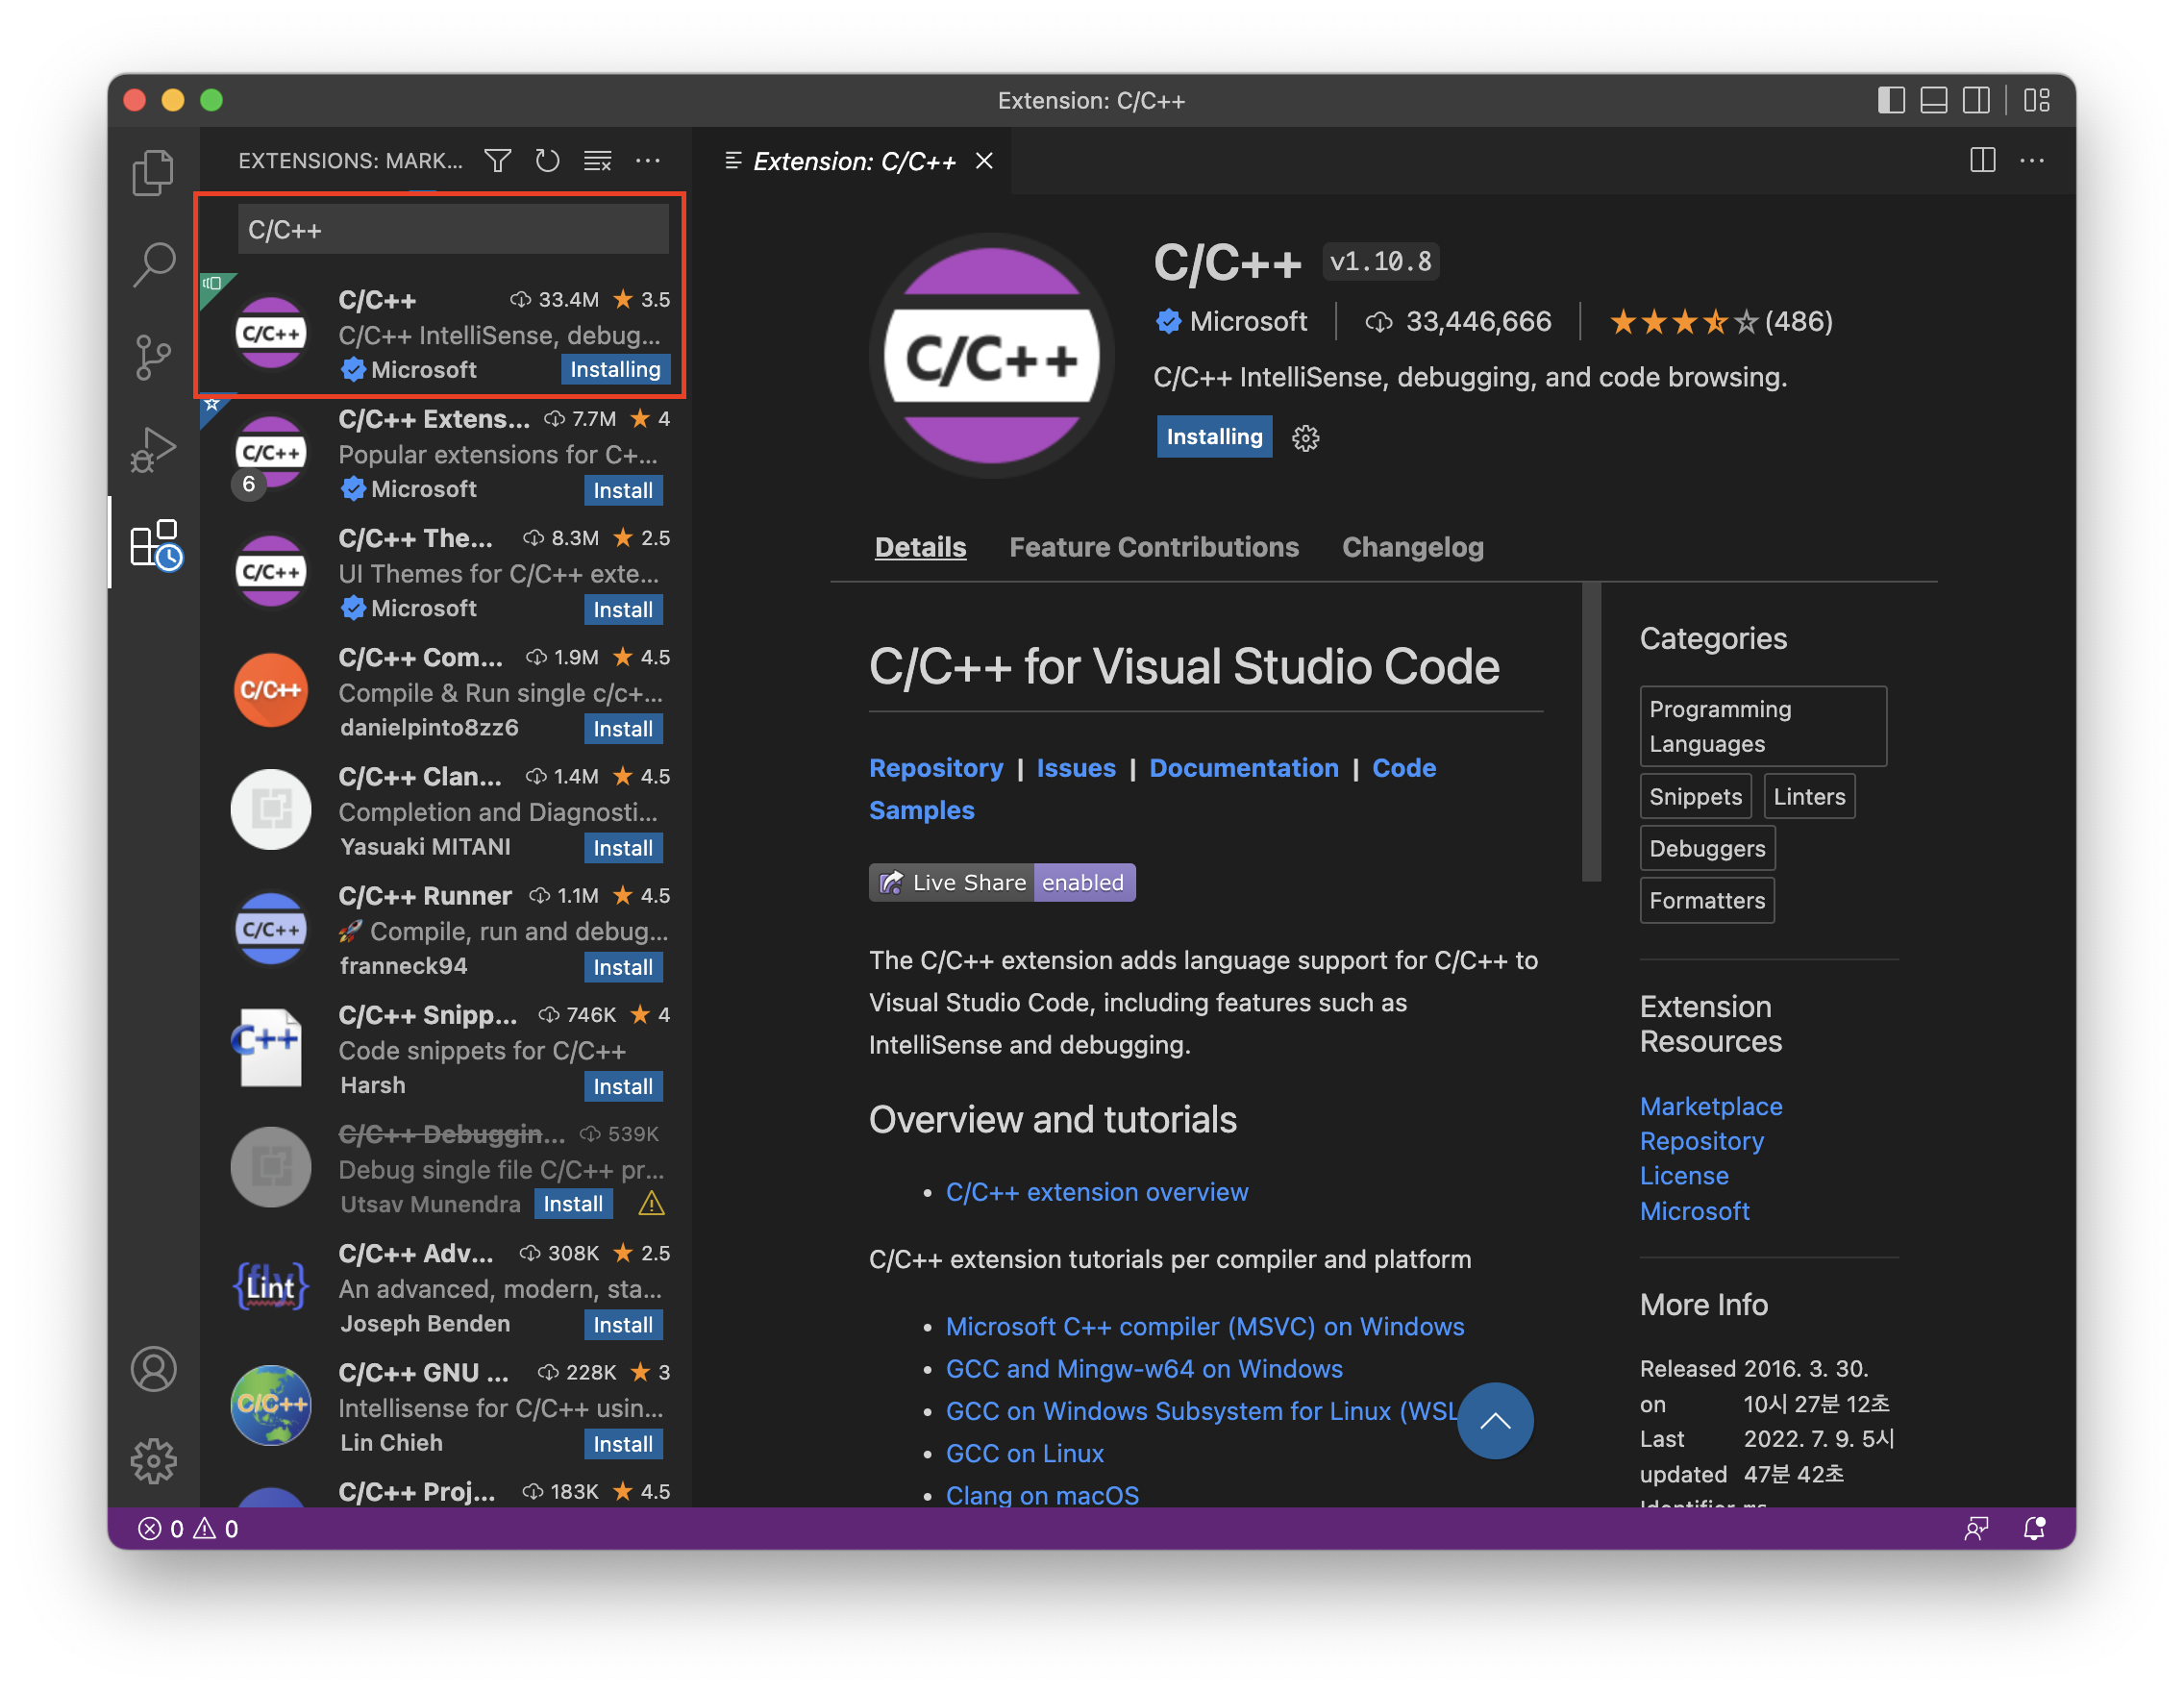Viewport: 2184px width, 1692px height.
Task: Toggle secondary side bar layout button
Action: (x=1976, y=101)
